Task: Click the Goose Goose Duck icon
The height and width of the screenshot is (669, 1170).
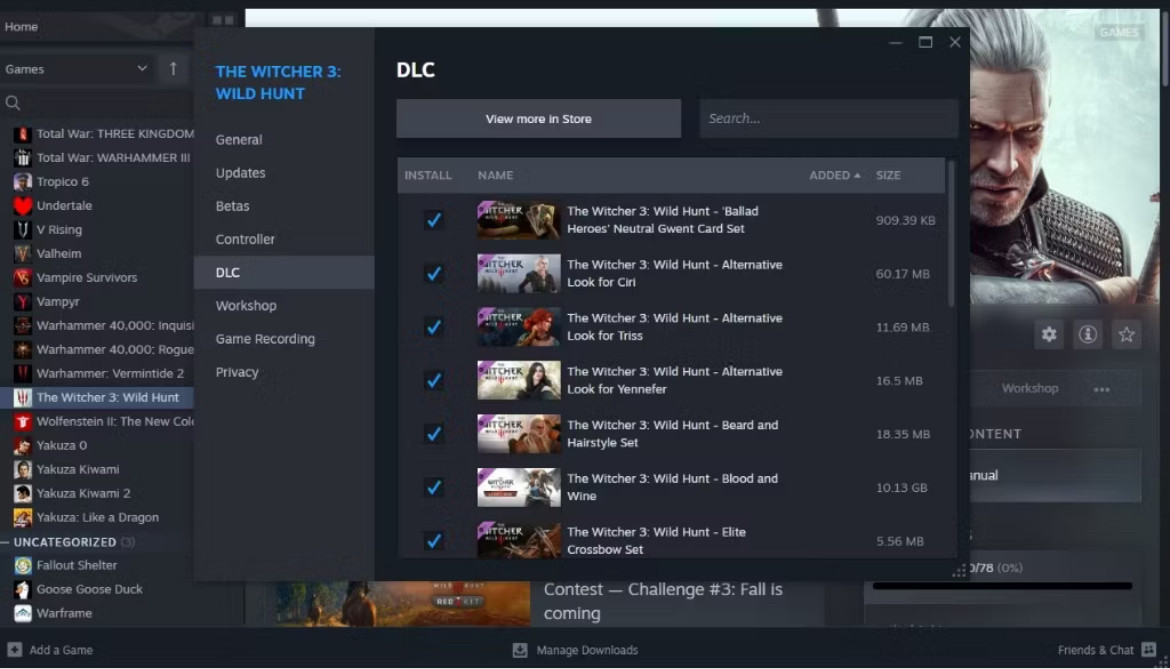Action: click(22, 589)
